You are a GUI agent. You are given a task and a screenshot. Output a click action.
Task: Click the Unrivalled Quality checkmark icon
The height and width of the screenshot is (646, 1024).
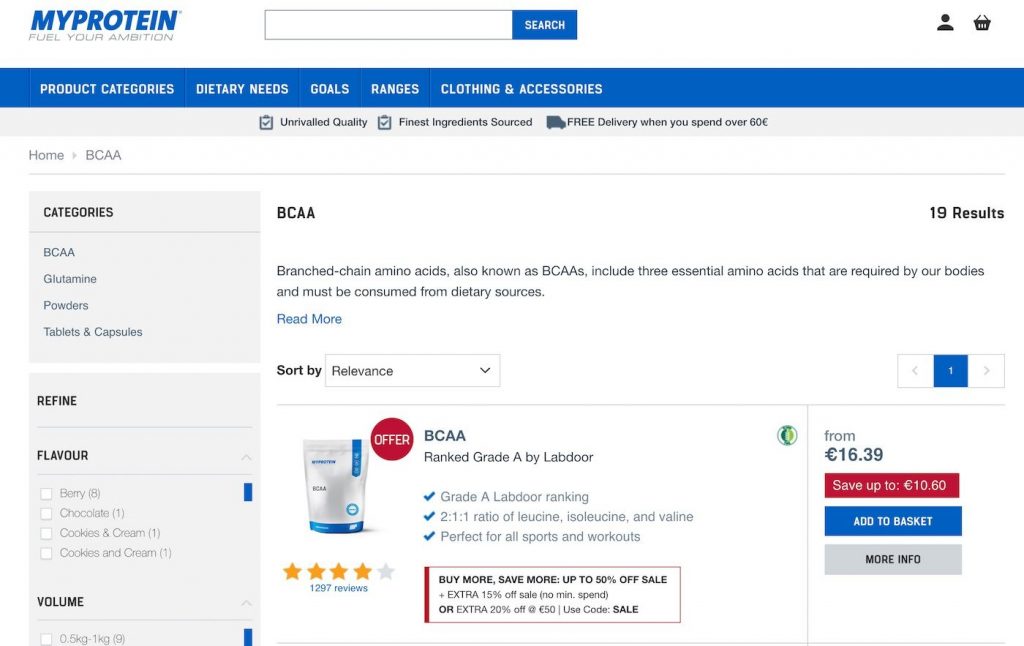point(266,122)
